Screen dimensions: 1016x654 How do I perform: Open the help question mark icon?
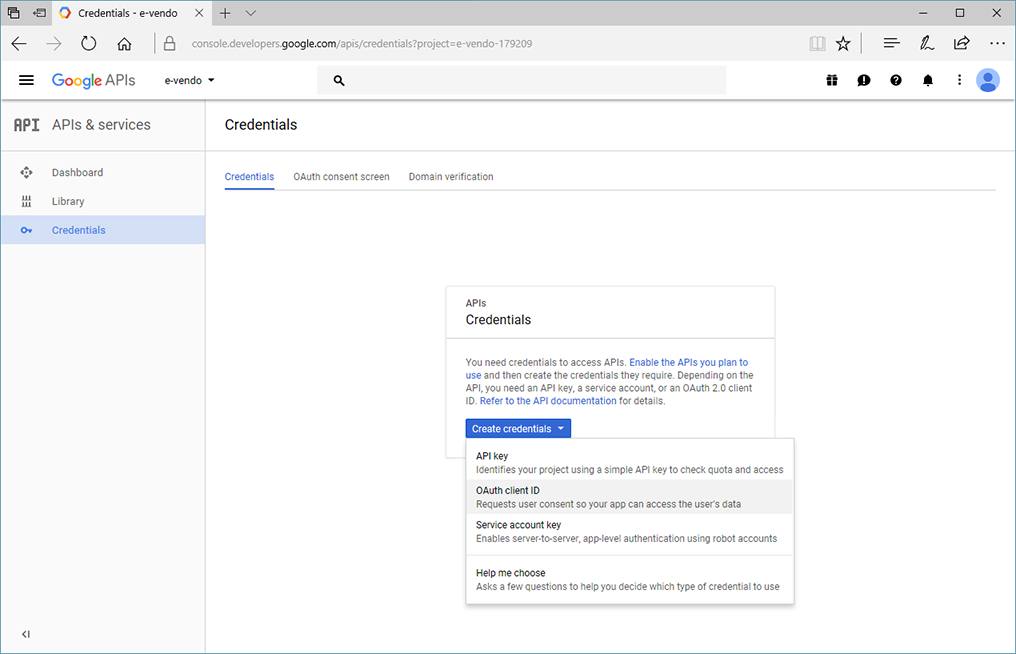pos(895,80)
